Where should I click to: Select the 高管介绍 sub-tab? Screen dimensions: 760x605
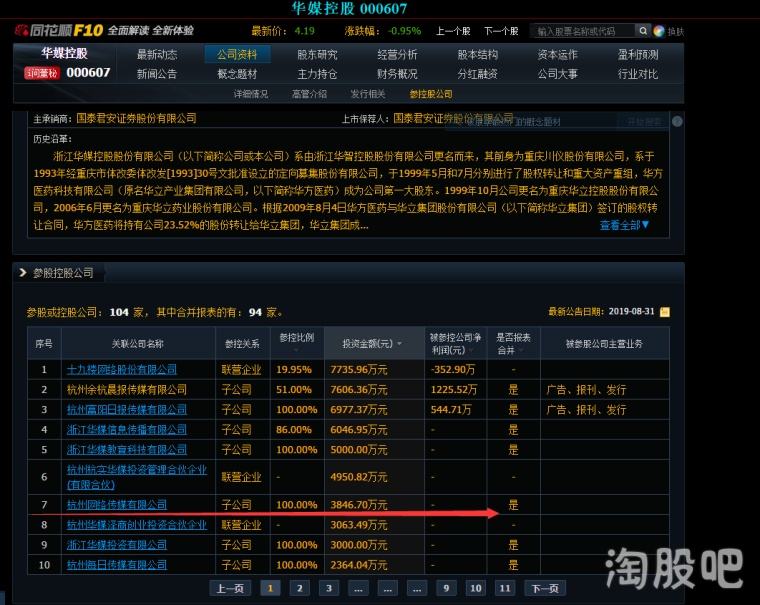[309, 94]
